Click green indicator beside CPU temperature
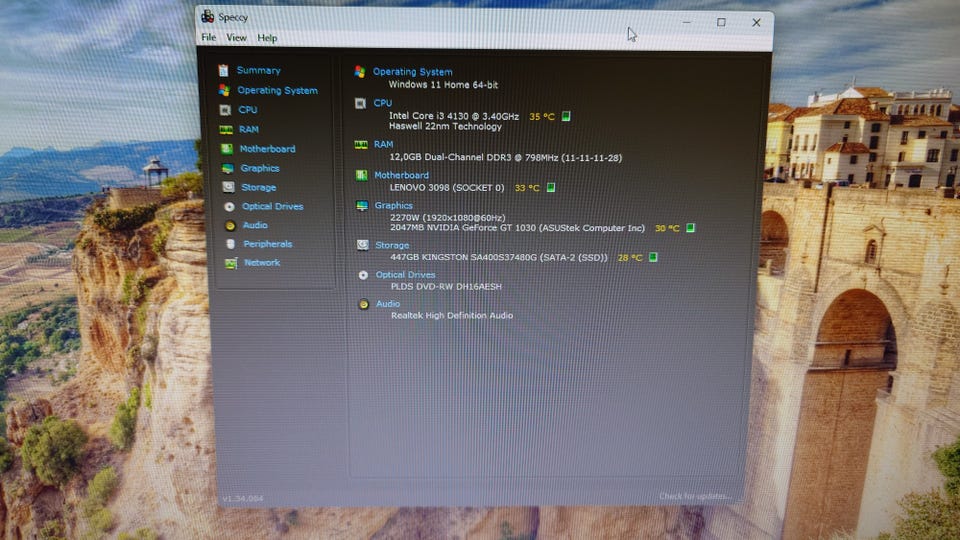Screen dimensions: 960x540 566,116
